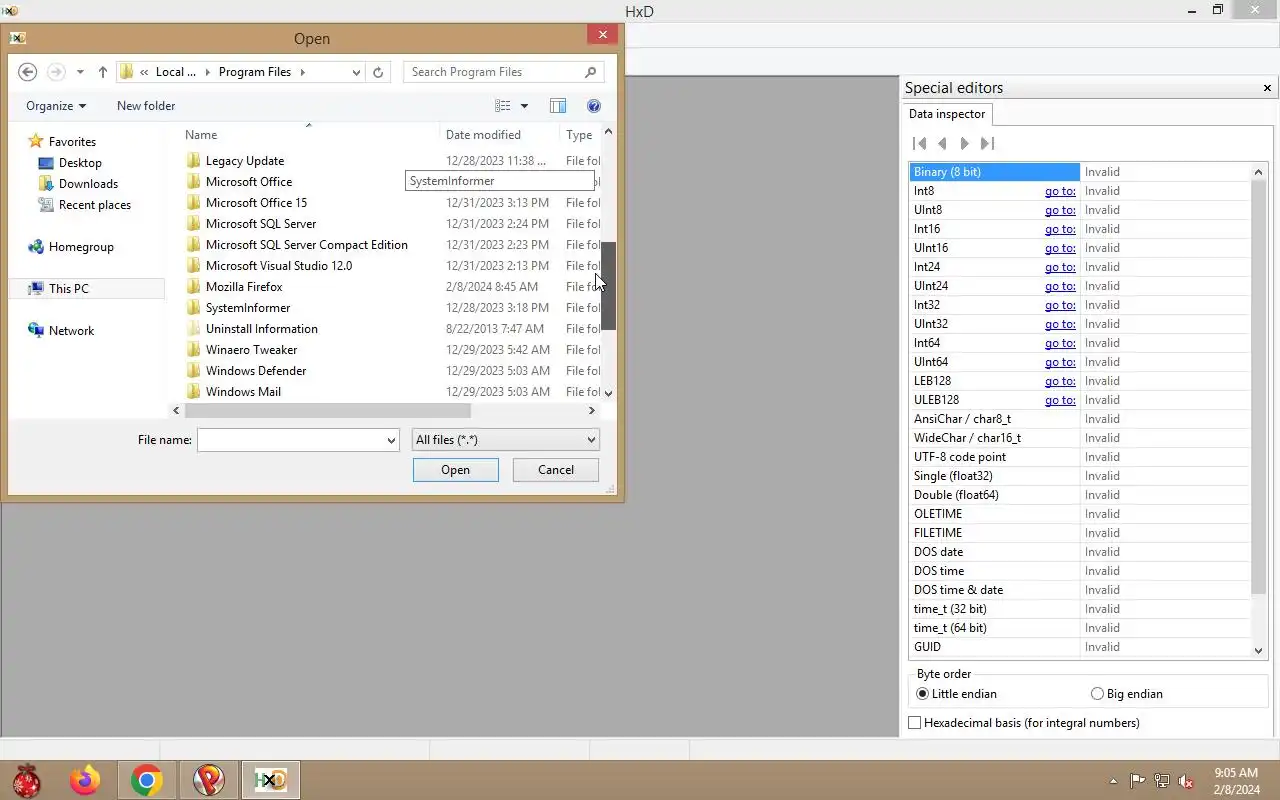
Task: Close the Special editors panel
Action: coord(1267,88)
